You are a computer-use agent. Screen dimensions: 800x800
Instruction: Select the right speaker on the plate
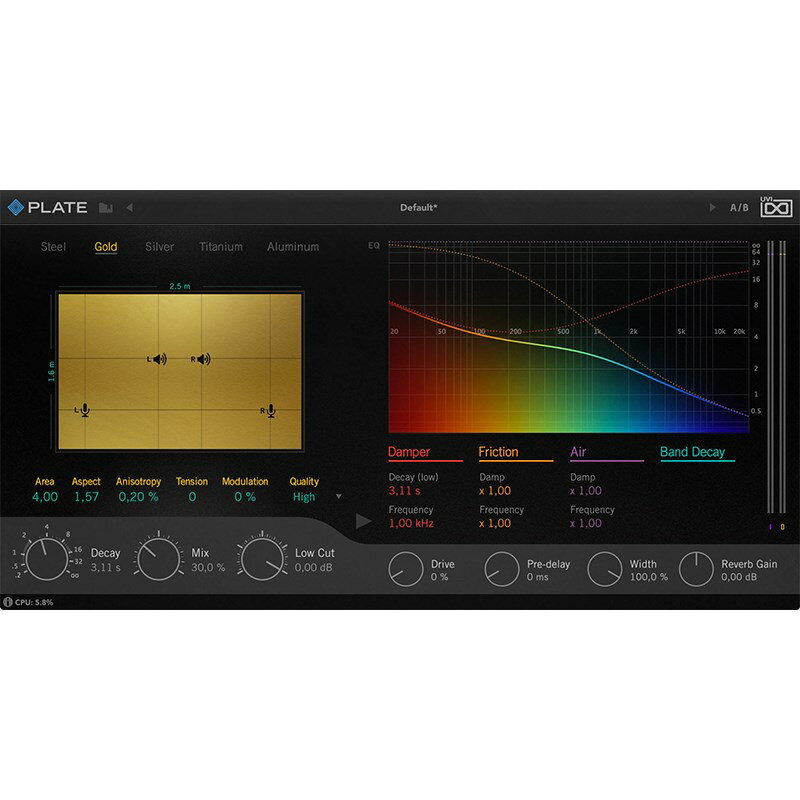tap(201, 359)
